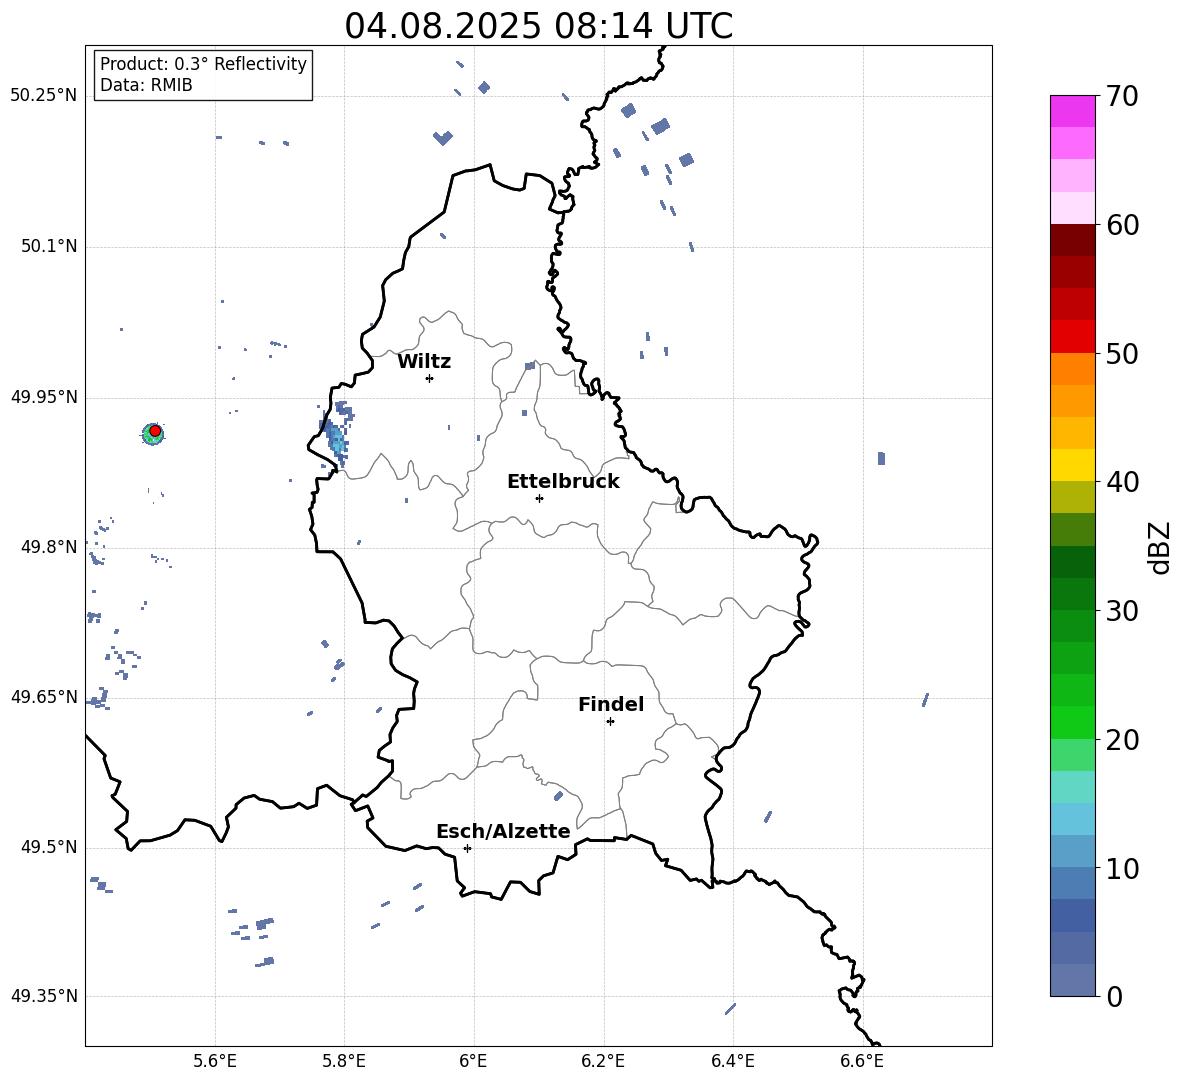Select the Ettelbruck station label
Screen dimensions: 1184x1081
point(563,482)
